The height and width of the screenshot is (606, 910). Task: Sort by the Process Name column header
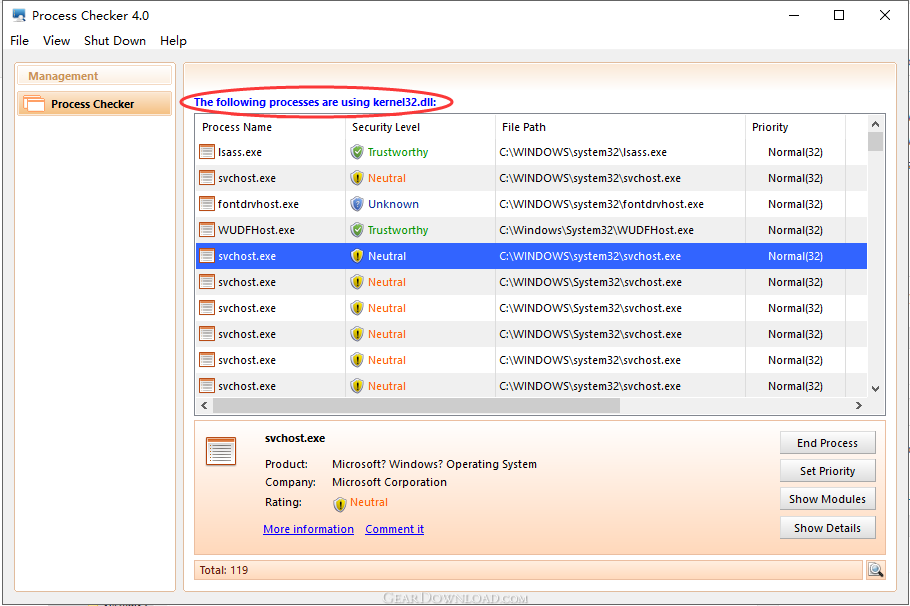(x=270, y=127)
